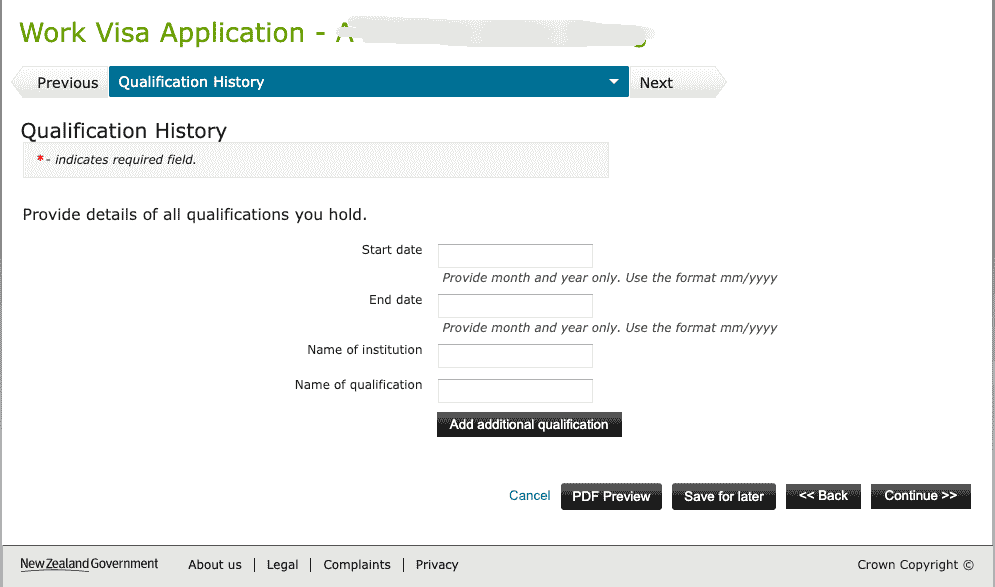Click the Crown Copyright footer text
Screen dimensions: 995x587
[x=915, y=565]
